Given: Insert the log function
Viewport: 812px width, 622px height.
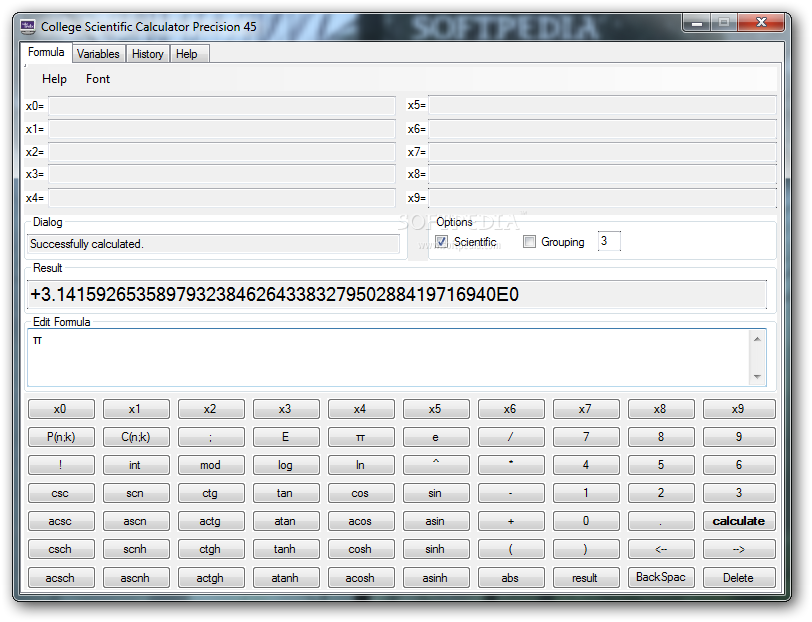Looking at the screenshot, I should (285, 465).
